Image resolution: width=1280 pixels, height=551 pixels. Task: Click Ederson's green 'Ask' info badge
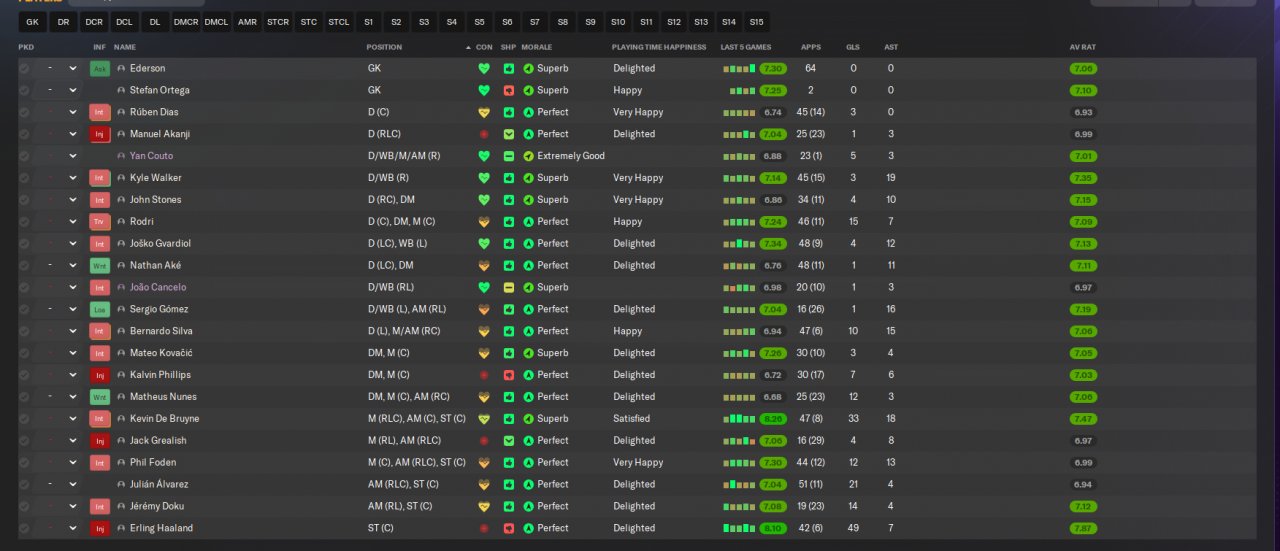click(x=100, y=69)
